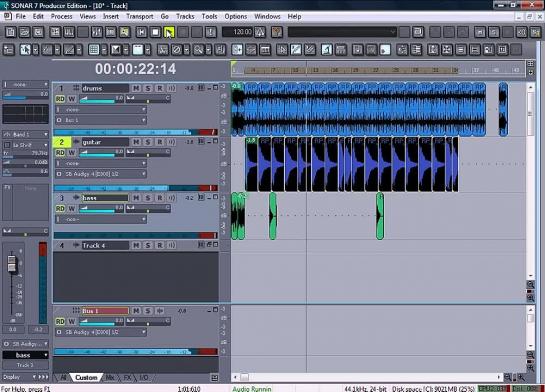
Task: Open the drums track Bus 1 output dropdown
Action: pos(101,120)
